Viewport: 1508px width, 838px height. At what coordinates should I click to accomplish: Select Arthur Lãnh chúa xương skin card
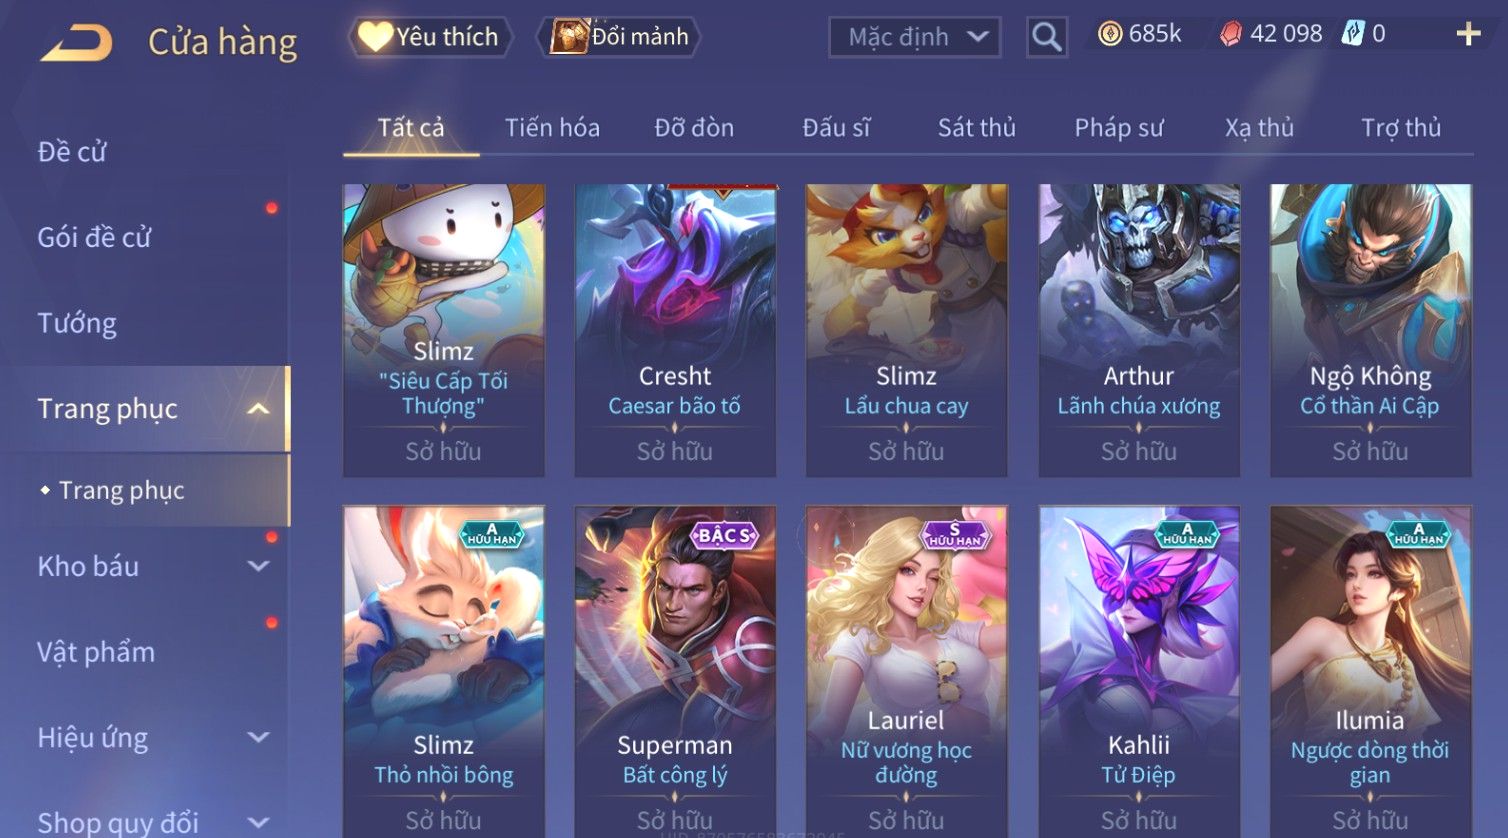click(x=1139, y=330)
